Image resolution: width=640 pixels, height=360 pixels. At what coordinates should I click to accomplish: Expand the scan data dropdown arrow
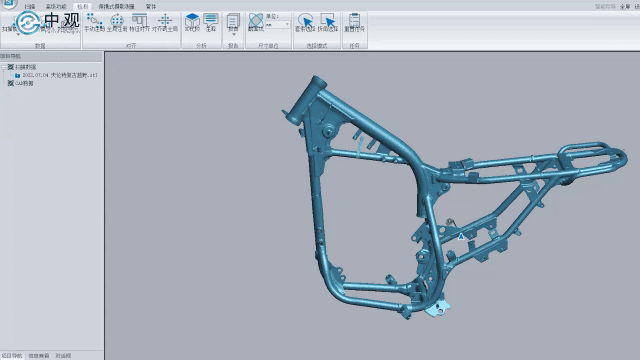pos(18,35)
